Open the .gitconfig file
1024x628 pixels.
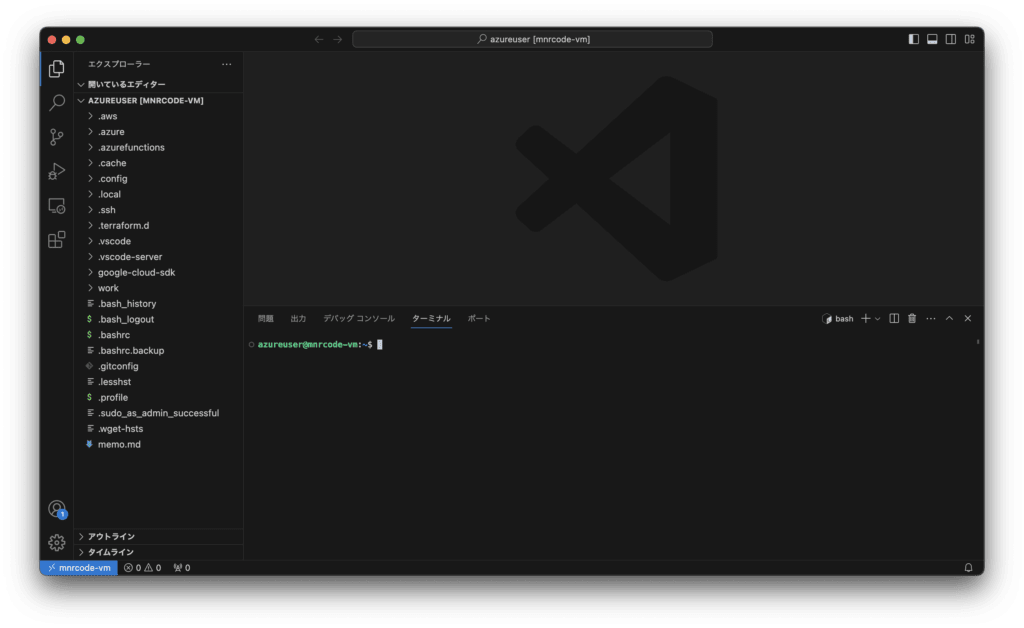coord(159,367)
